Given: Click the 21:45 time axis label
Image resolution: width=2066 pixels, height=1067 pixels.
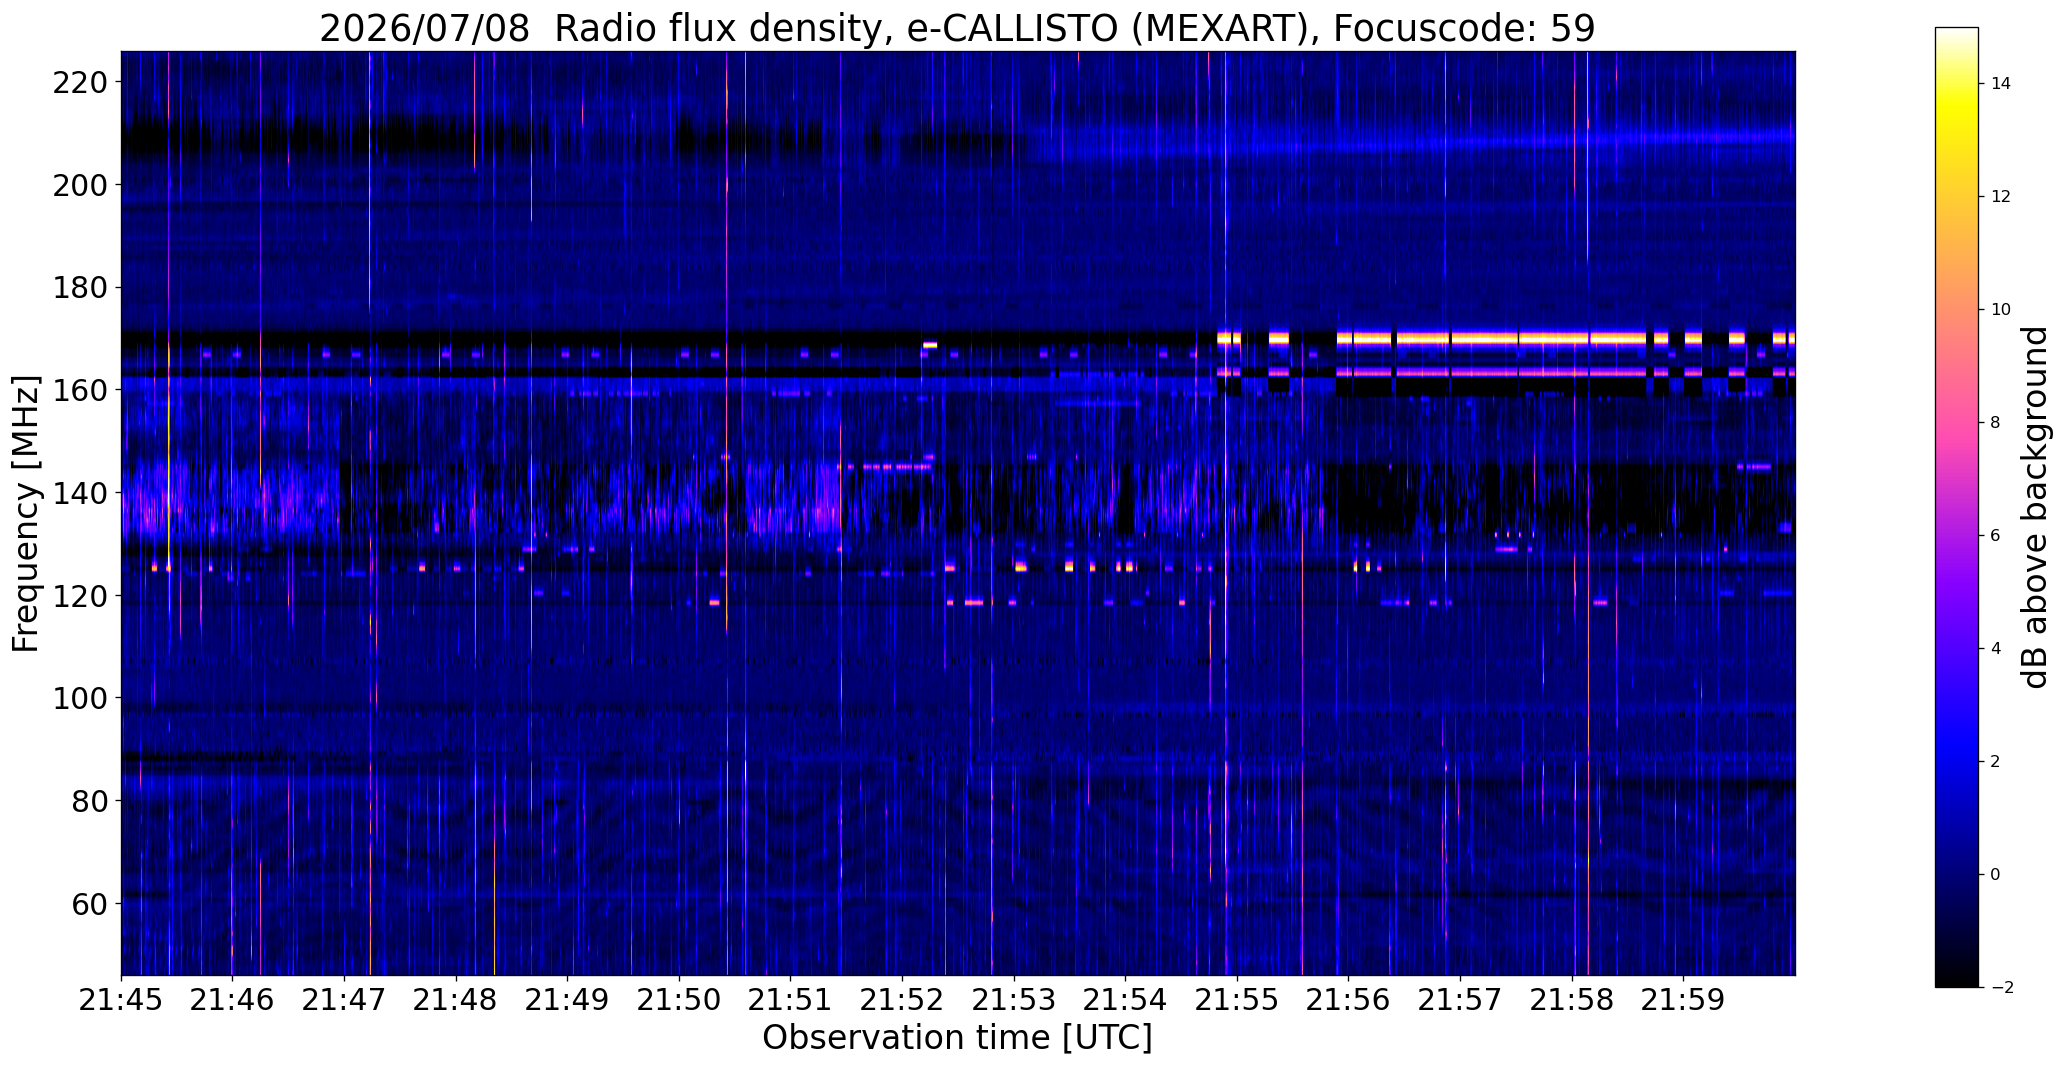Looking at the screenshot, I should [121, 1000].
